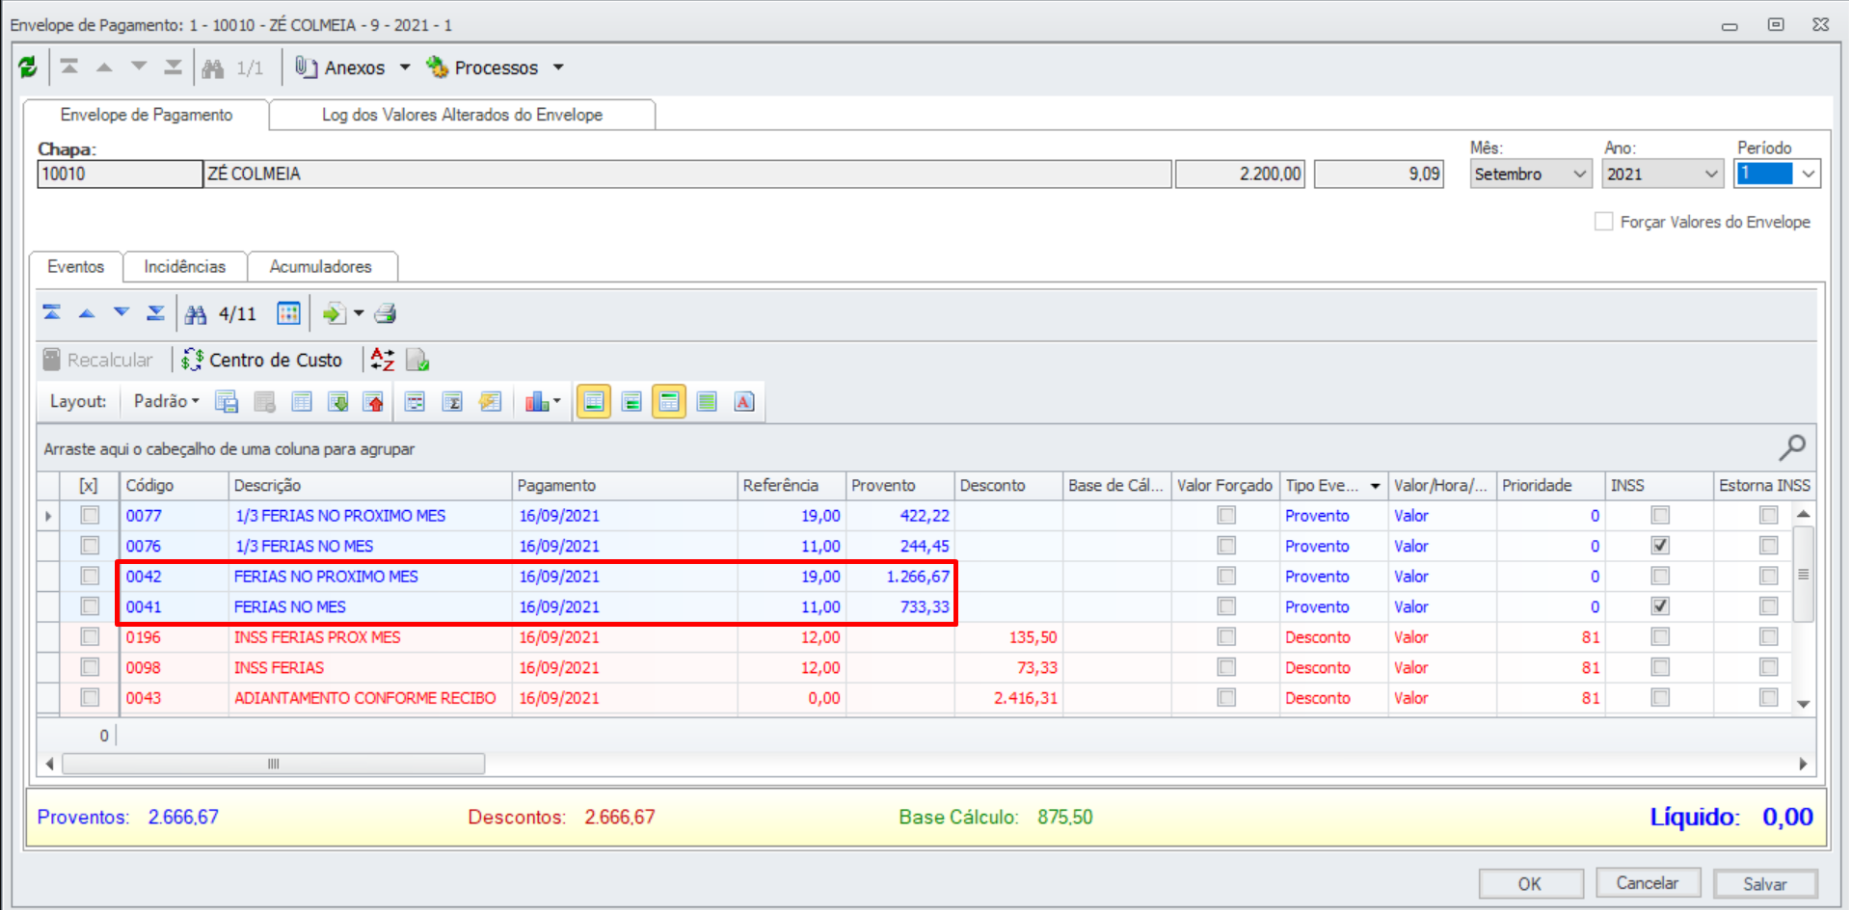Open the Mês Setembro dropdown
Viewport: 1849px width, 910px height.
coord(1579,174)
